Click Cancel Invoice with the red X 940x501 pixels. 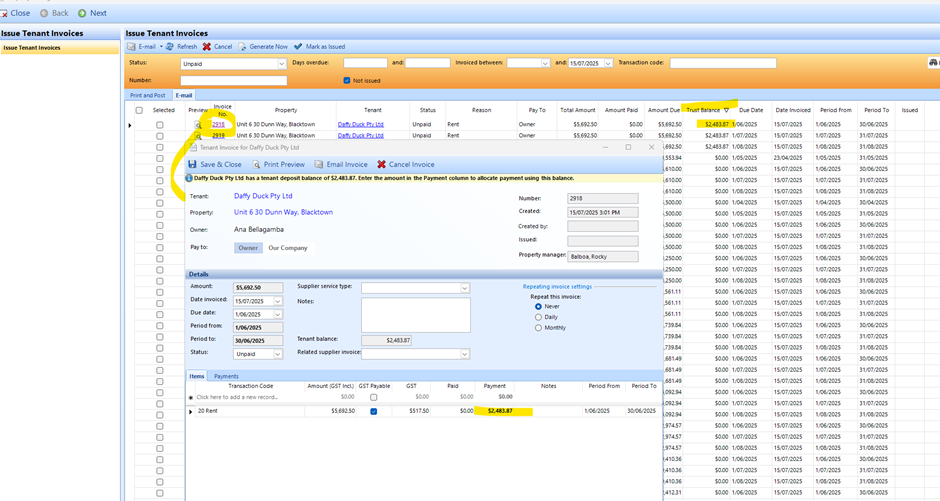click(x=406, y=164)
